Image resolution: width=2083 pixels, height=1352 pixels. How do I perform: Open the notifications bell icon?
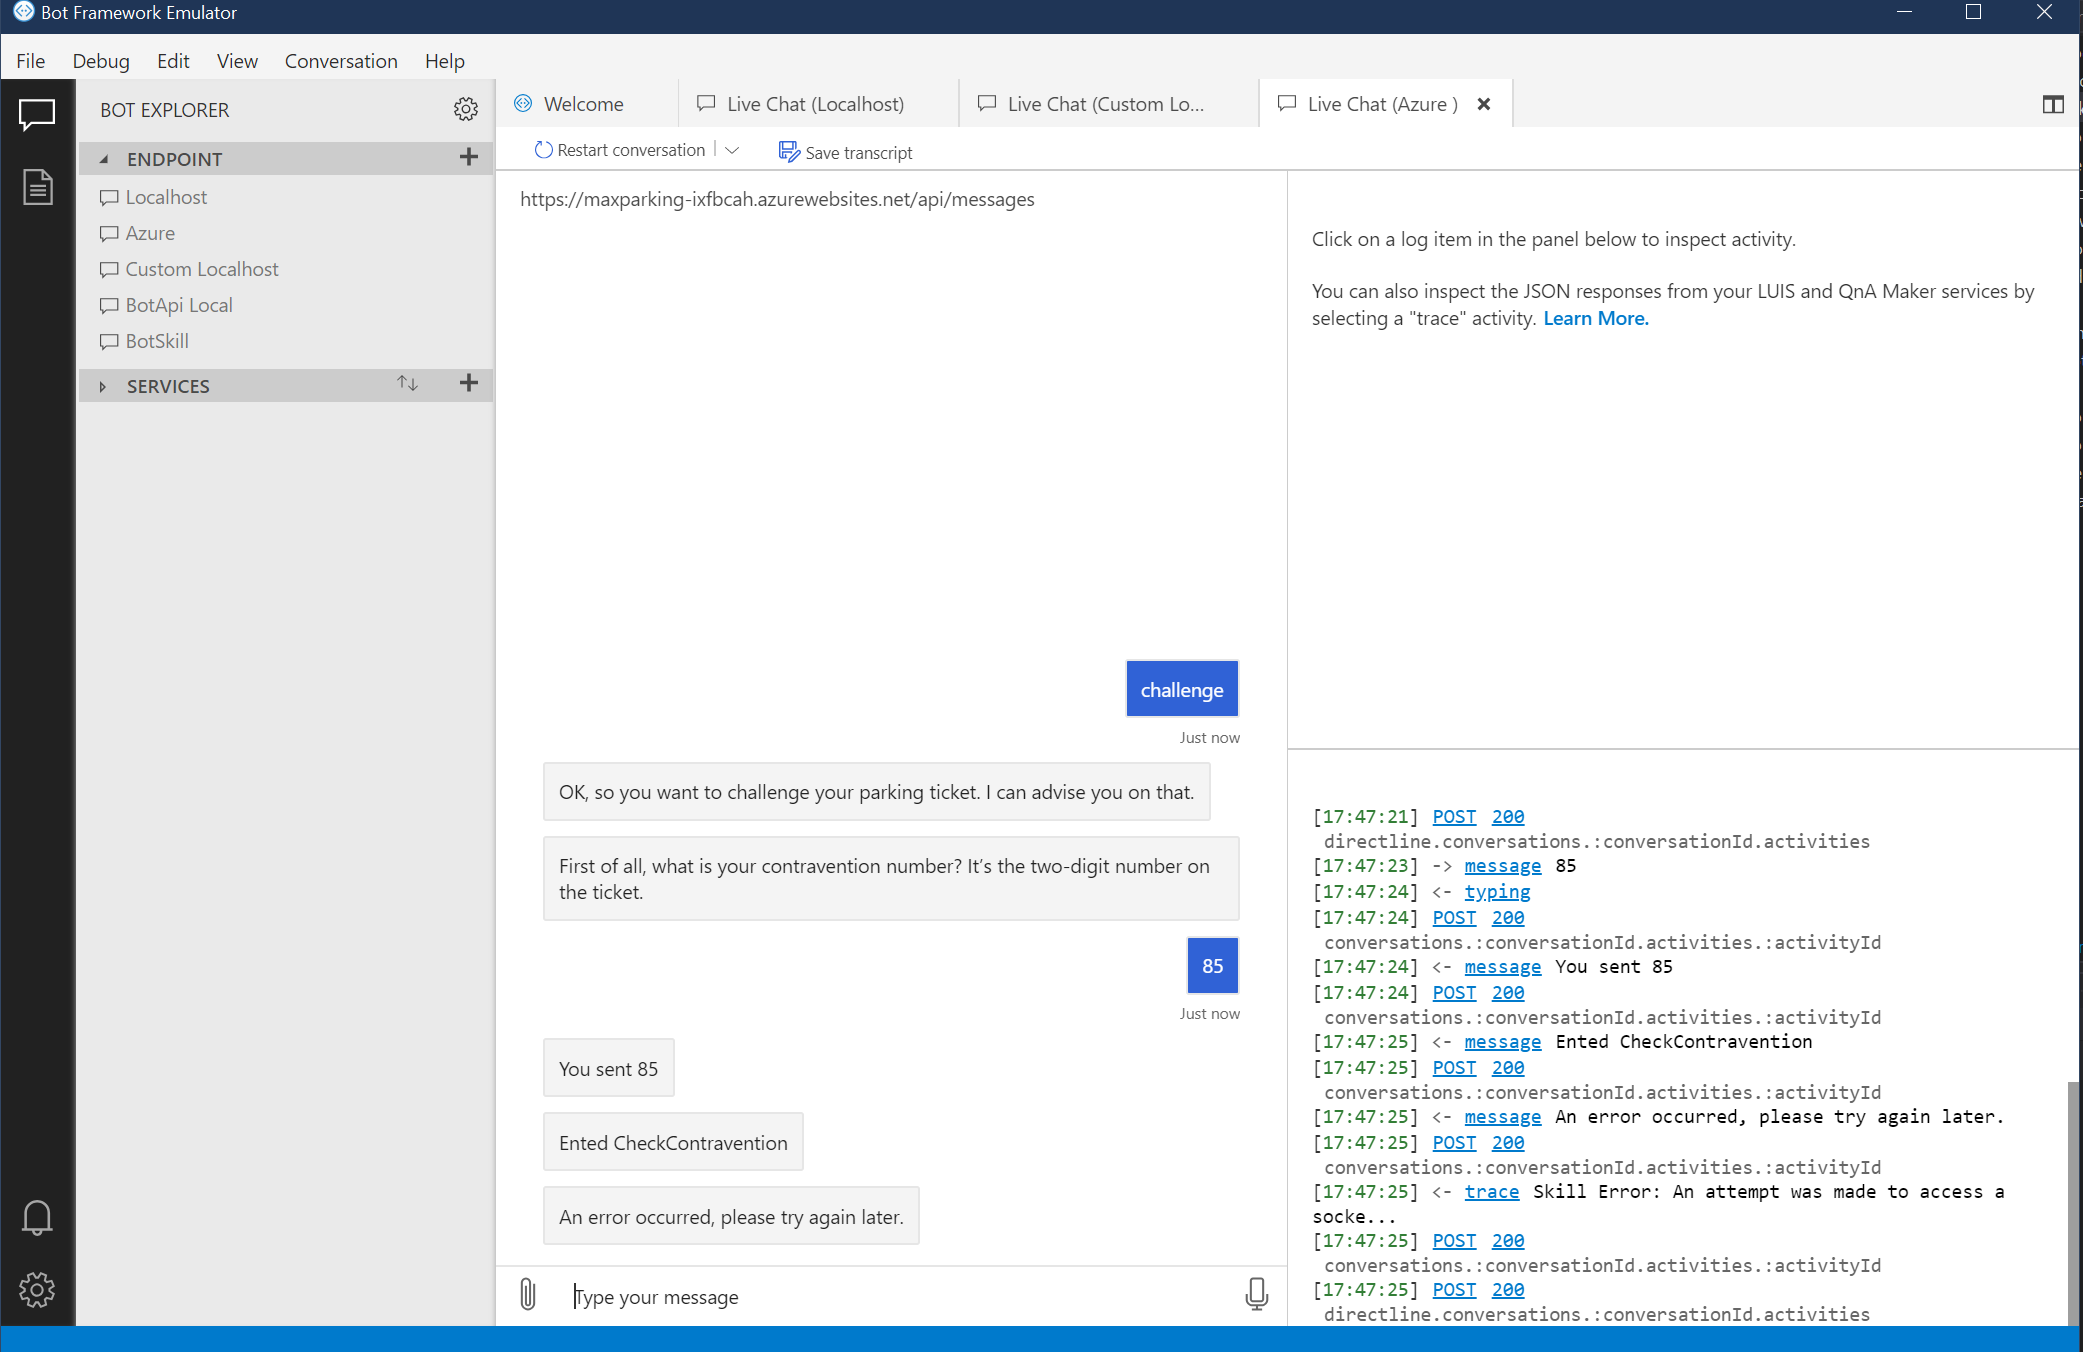point(37,1217)
